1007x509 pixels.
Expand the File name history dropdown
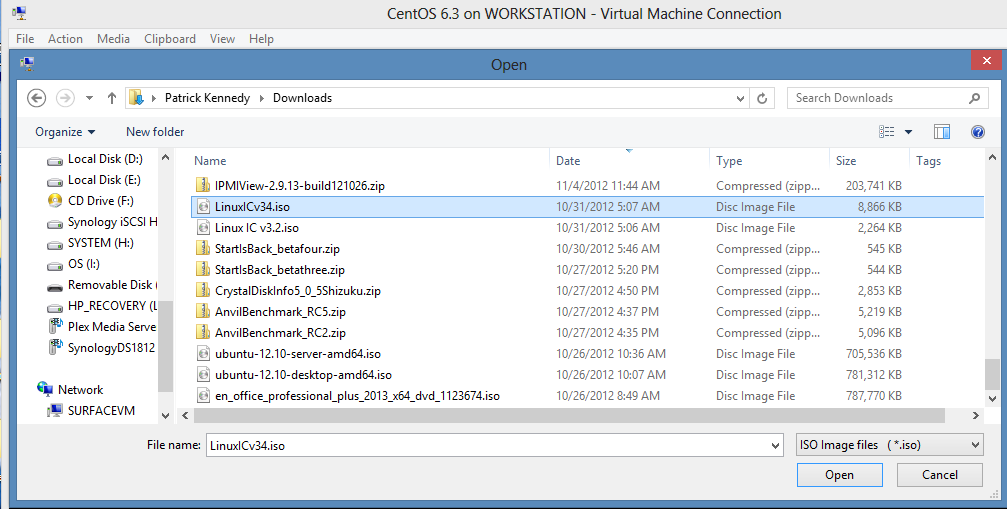pyautogui.click(x=776, y=445)
